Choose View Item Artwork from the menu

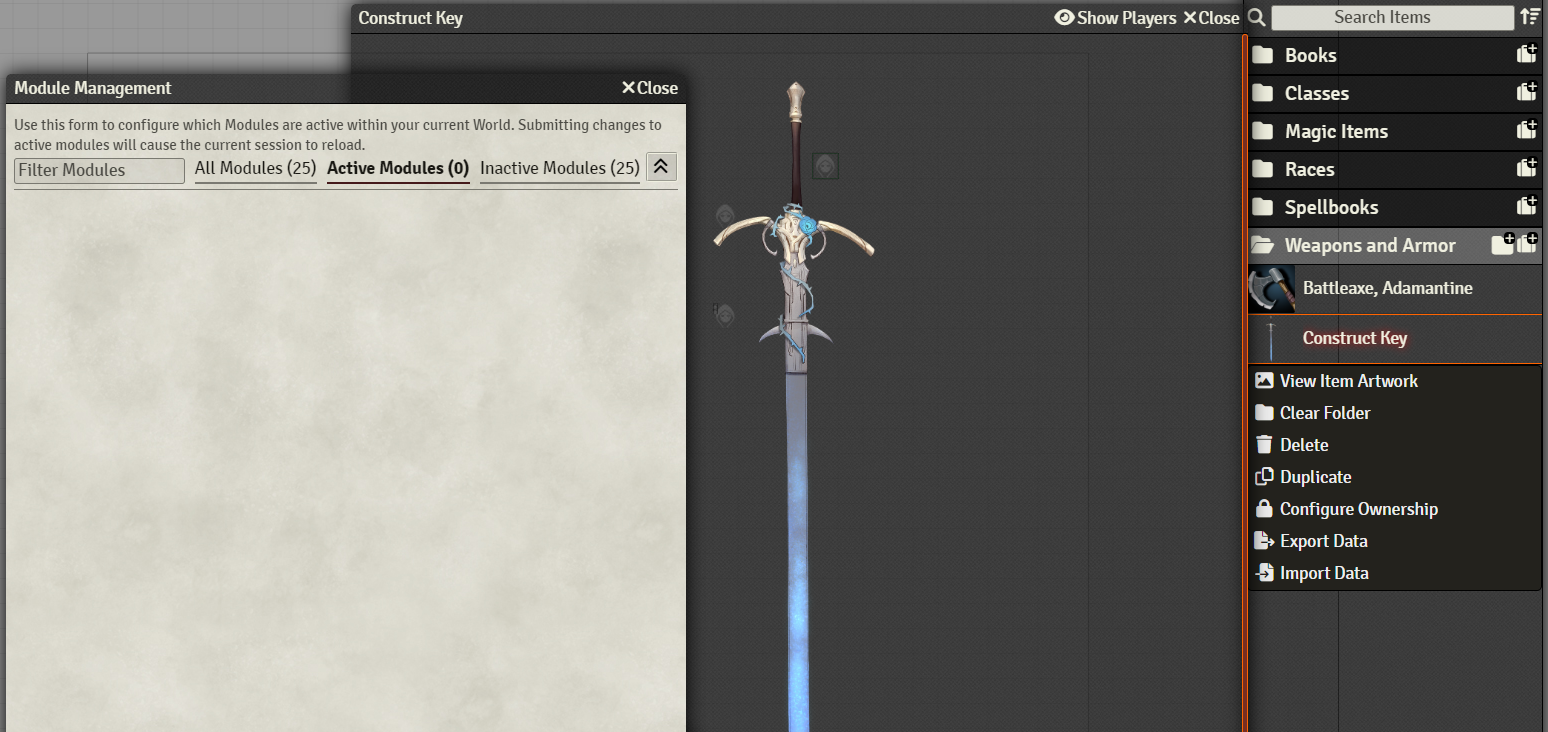click(x=1348, y=380)
